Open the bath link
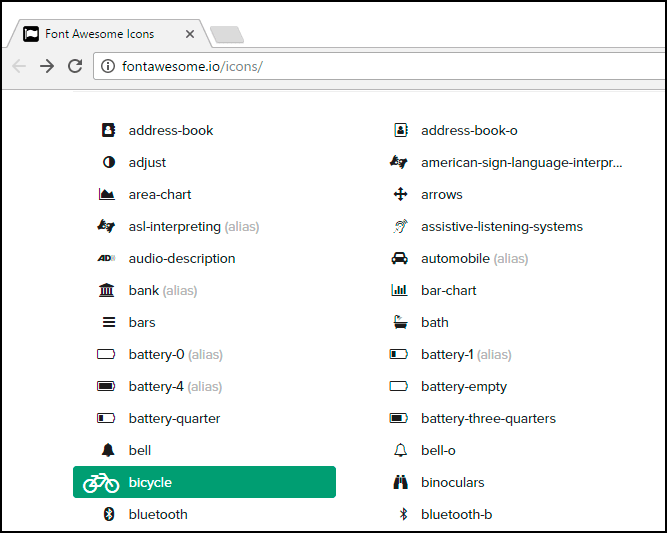 (435, 322)
